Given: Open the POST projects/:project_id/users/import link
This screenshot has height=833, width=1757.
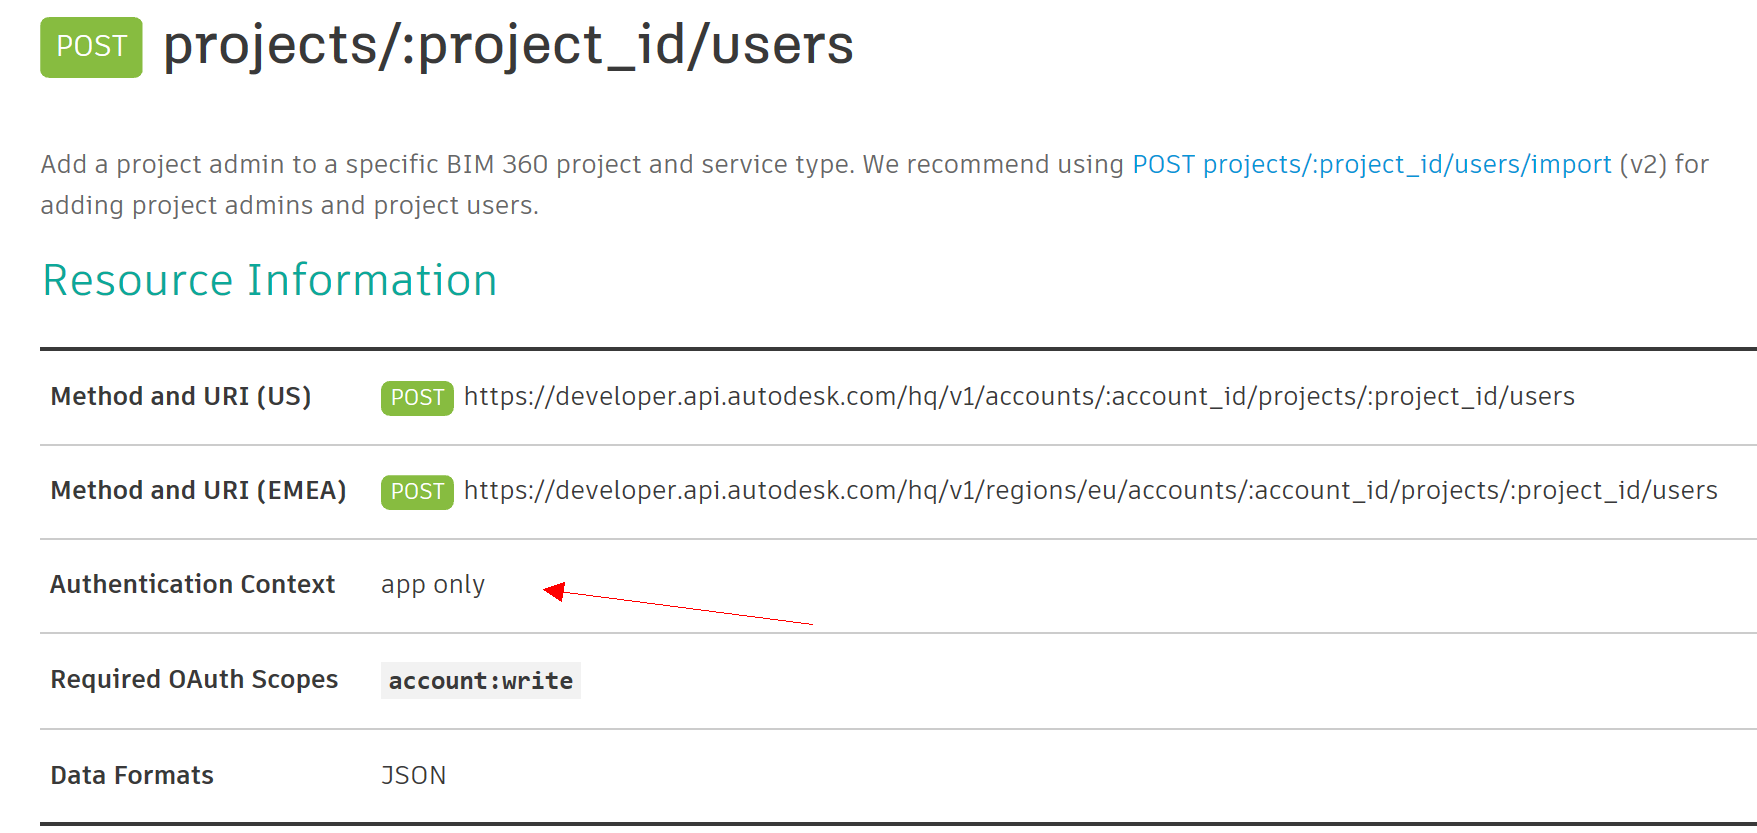Looking at the screenshot, I should pos(1371,165).
